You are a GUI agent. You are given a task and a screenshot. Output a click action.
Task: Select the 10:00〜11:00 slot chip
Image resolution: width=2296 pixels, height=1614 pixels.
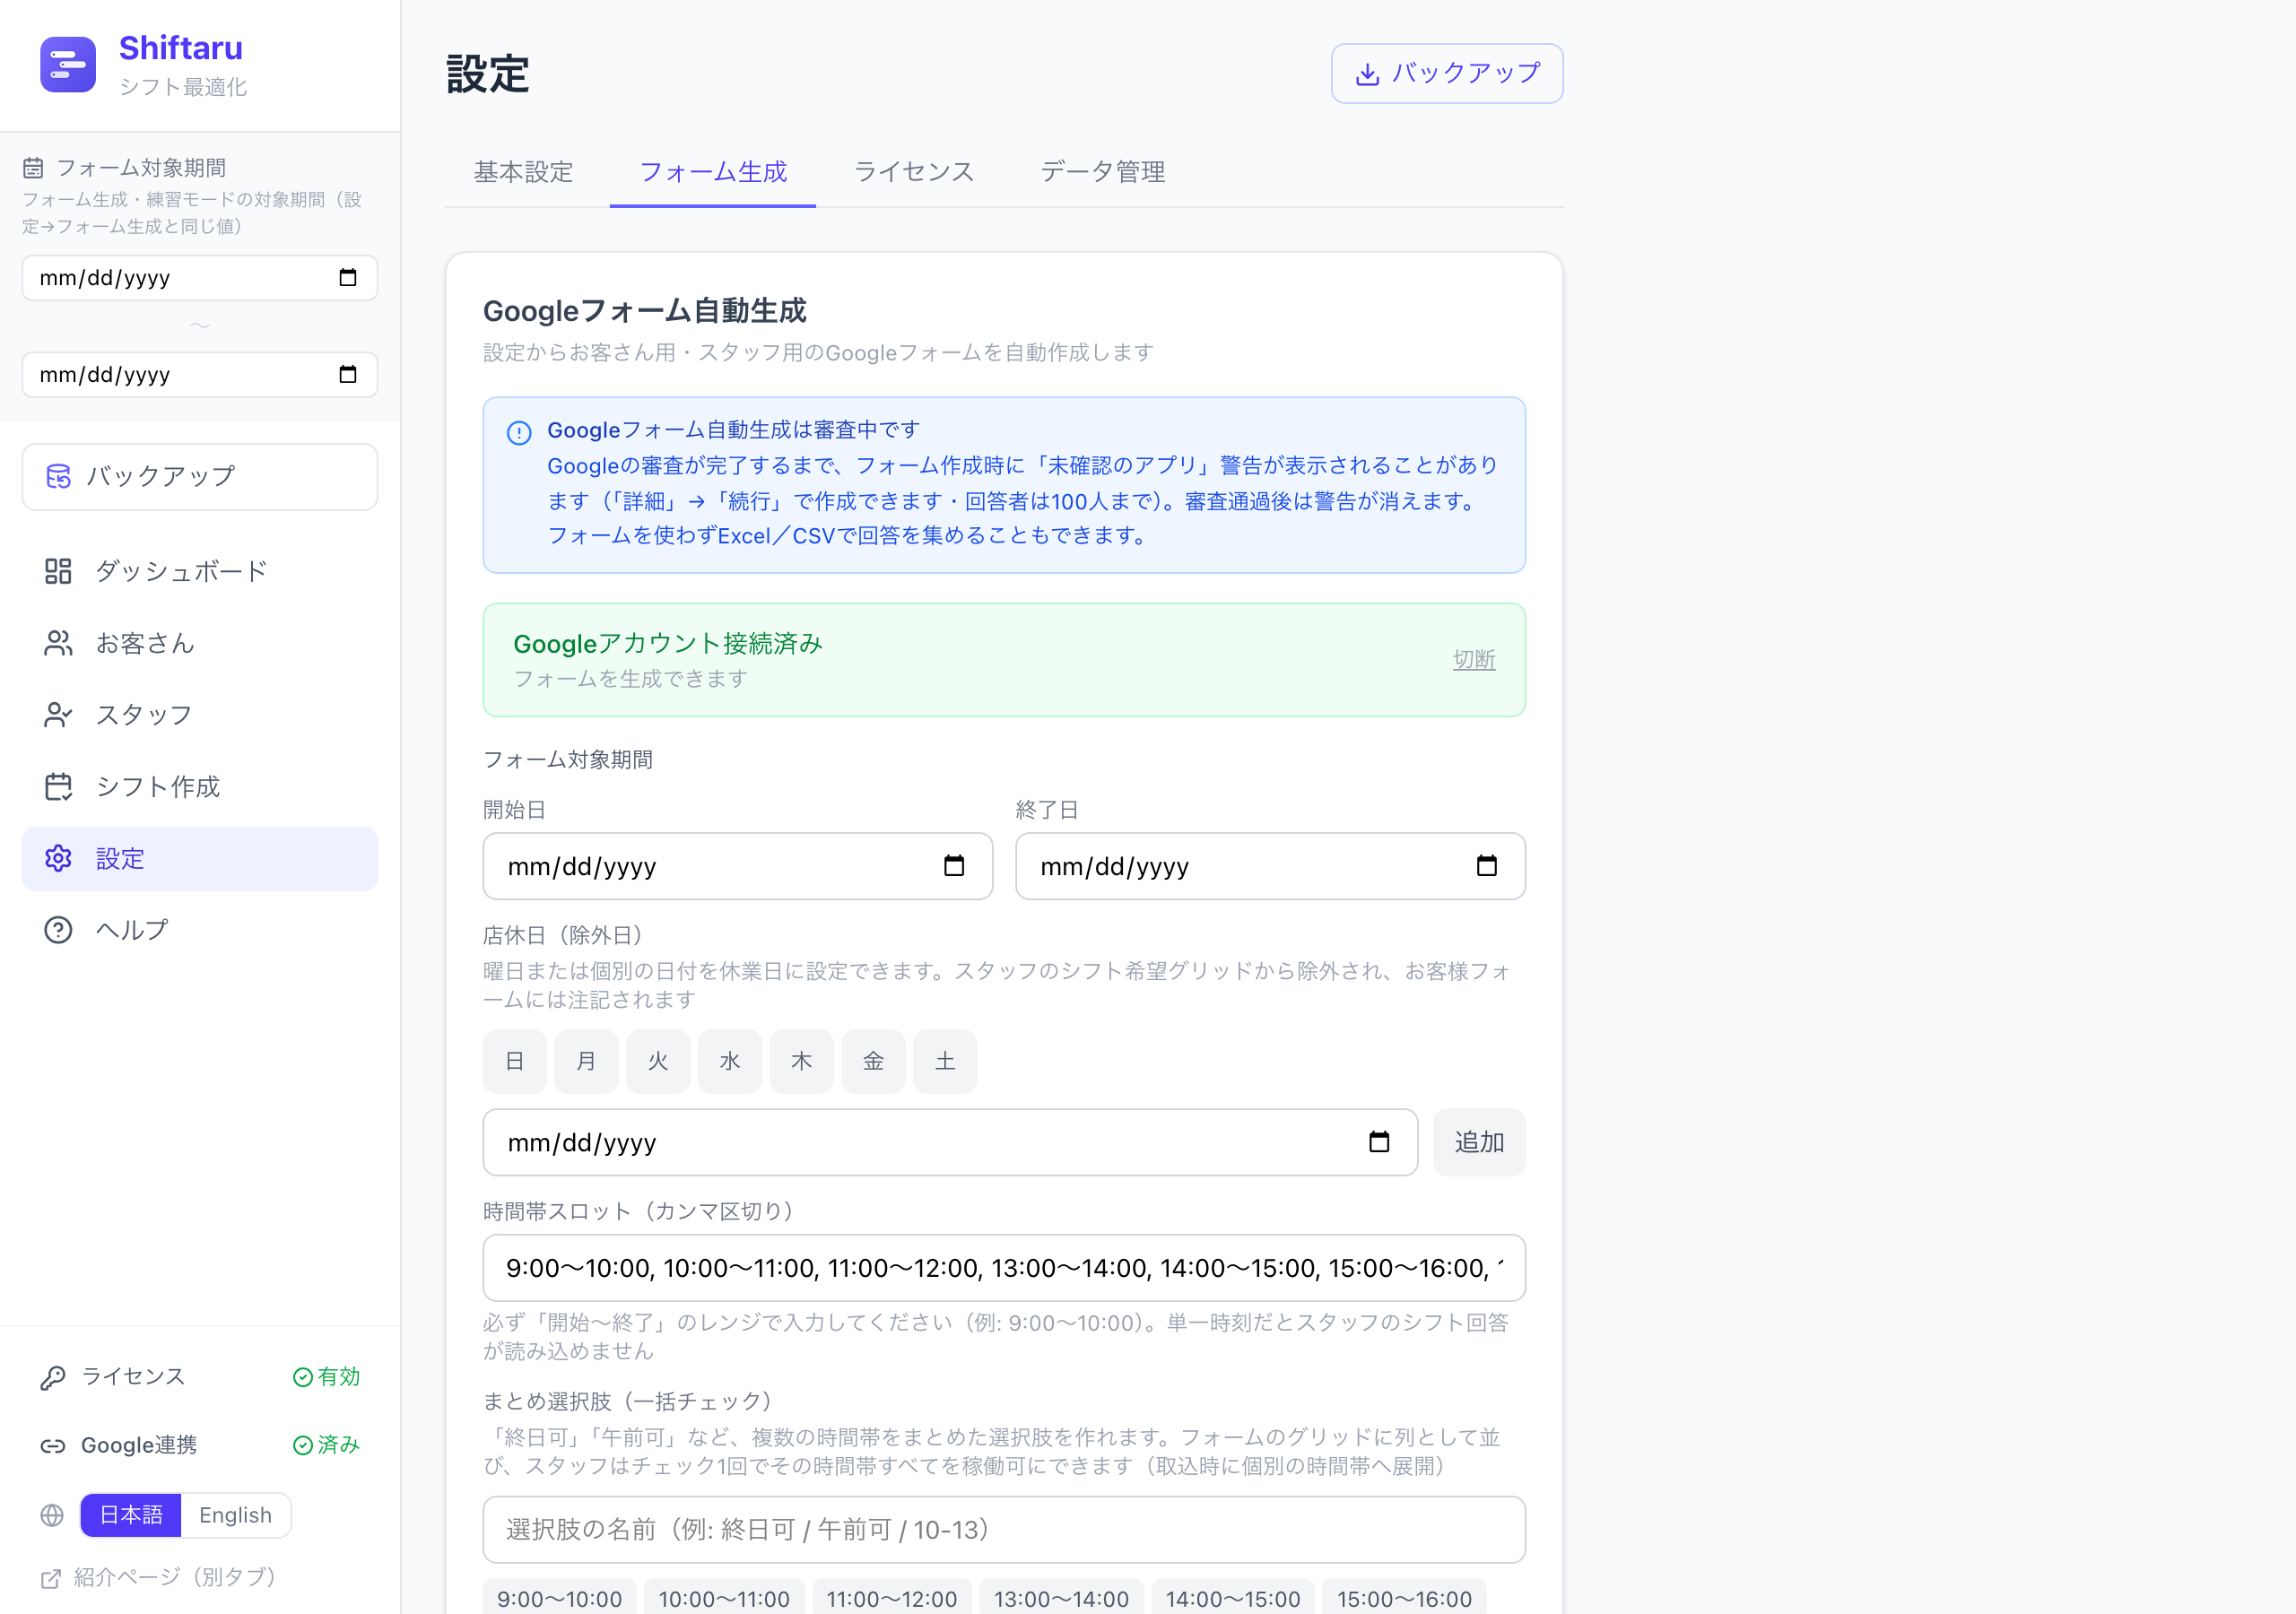[x=724, y=1599]
